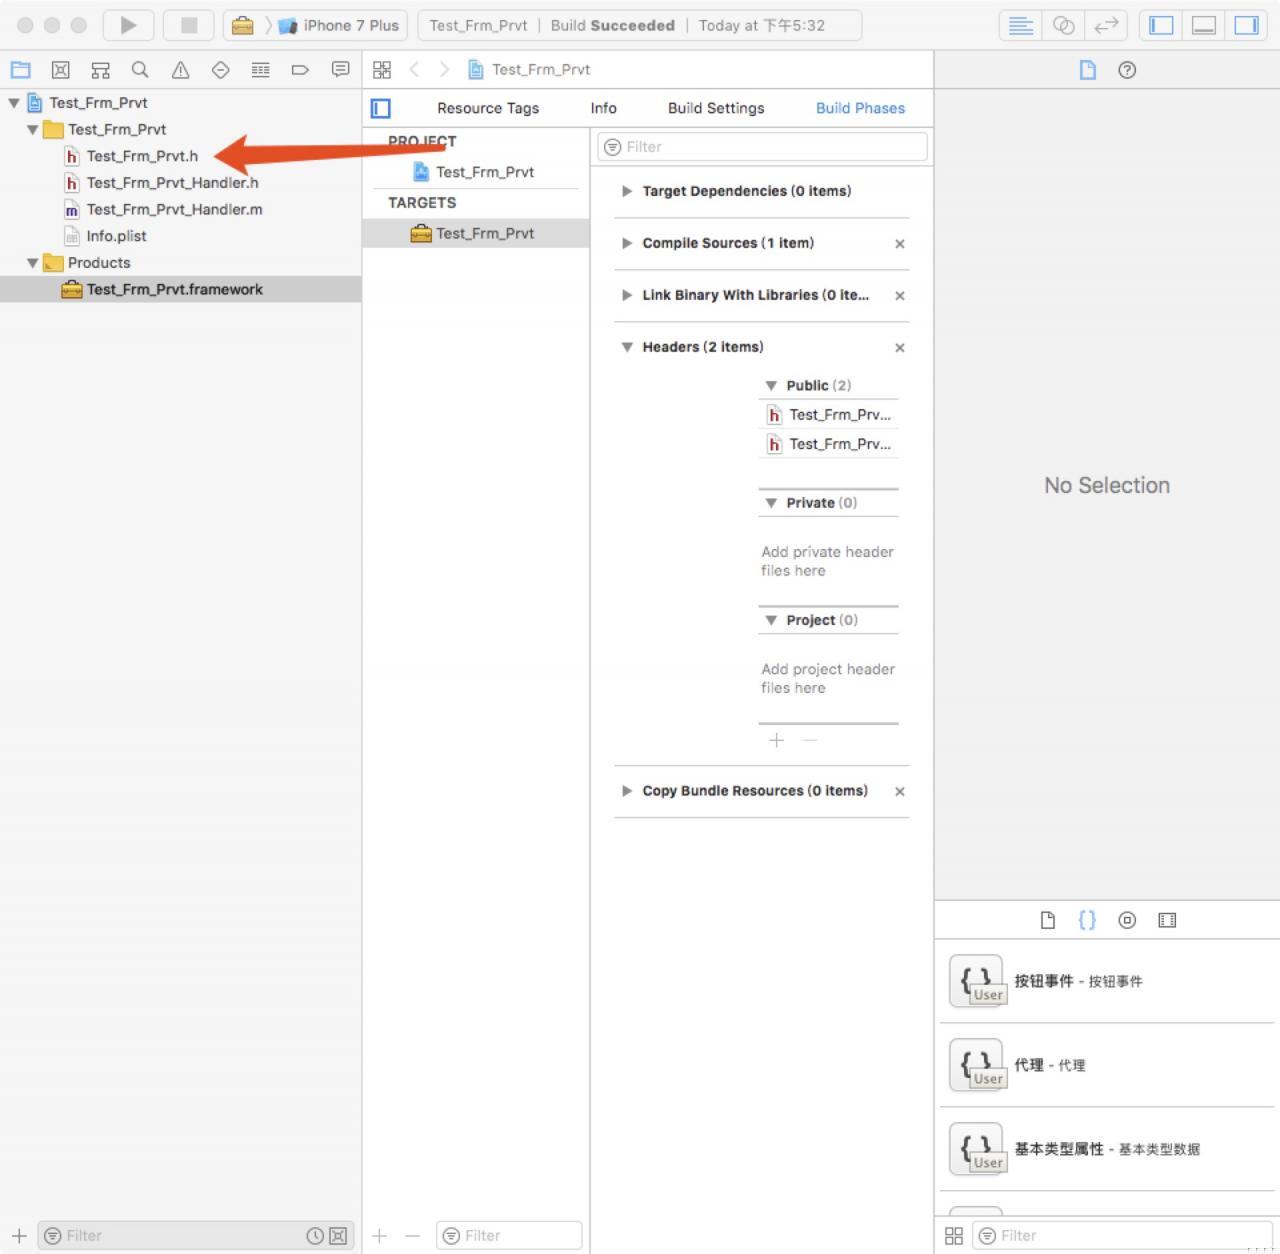The height and width of the screenshot is (1254, 1280).
Task: Select the 代理 code snippet
Action: [x=1107, y=1065]
